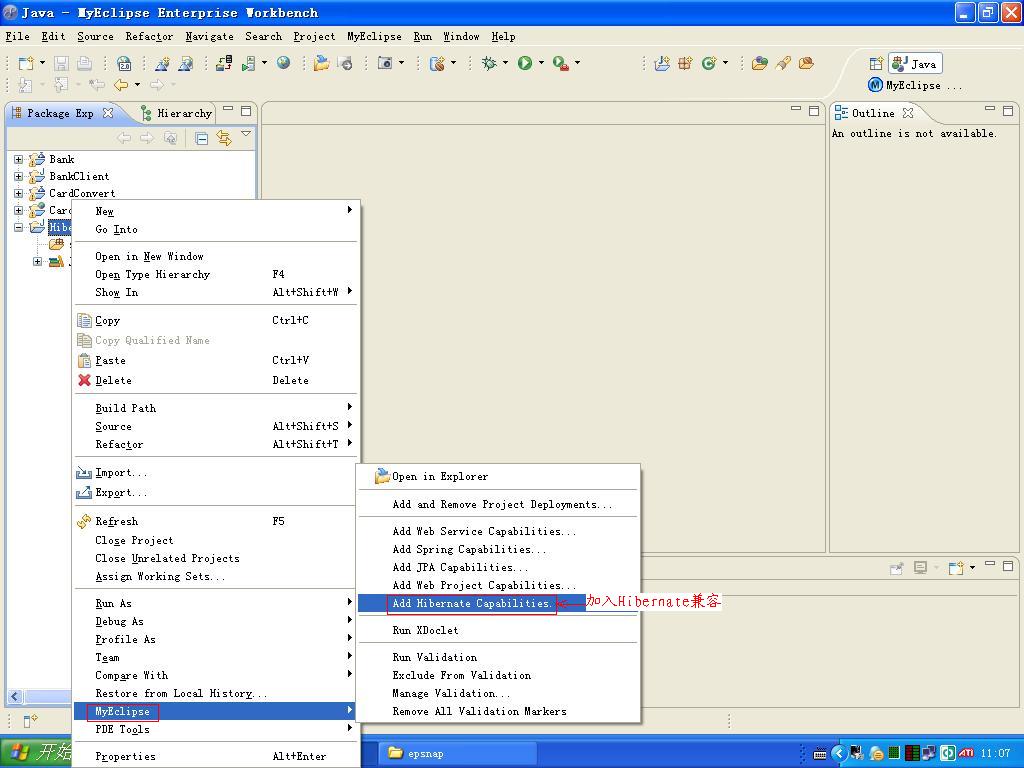
Task: Click the globe icon labeled 2.0
Action: coord(124,63)
